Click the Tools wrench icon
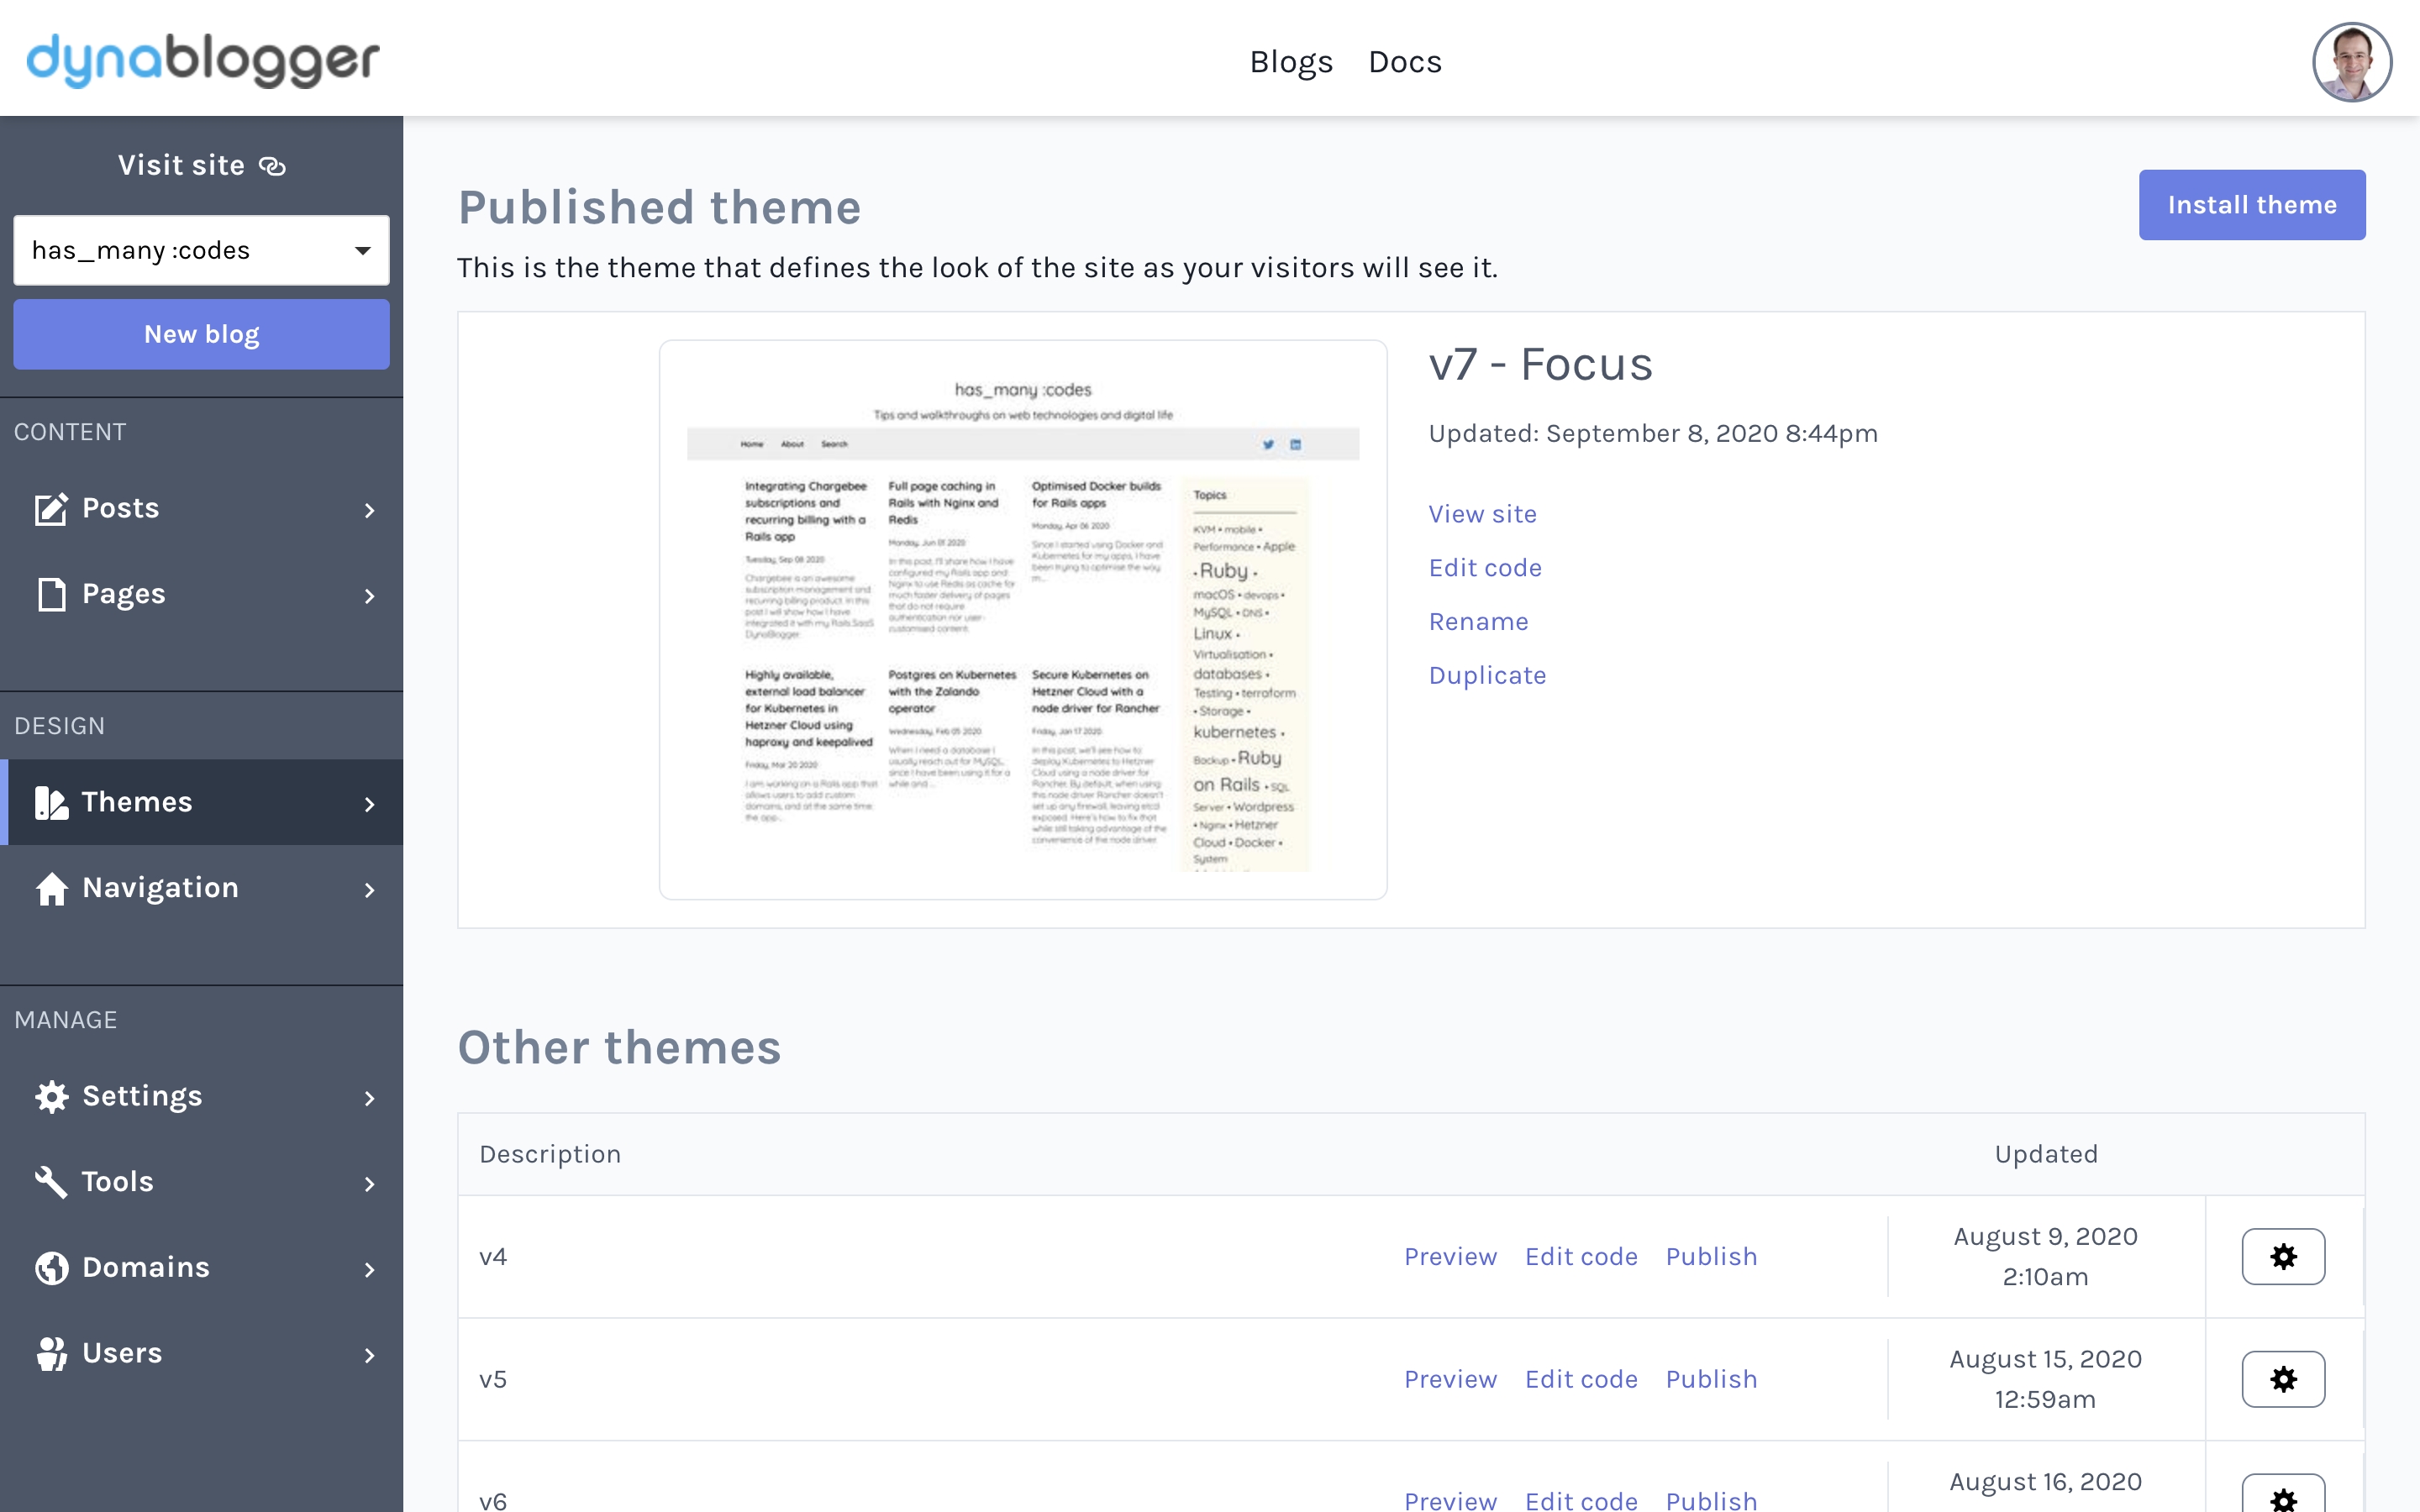Image resolution: width=2420 pixels, height=1512 pixels. point(51,1182)
